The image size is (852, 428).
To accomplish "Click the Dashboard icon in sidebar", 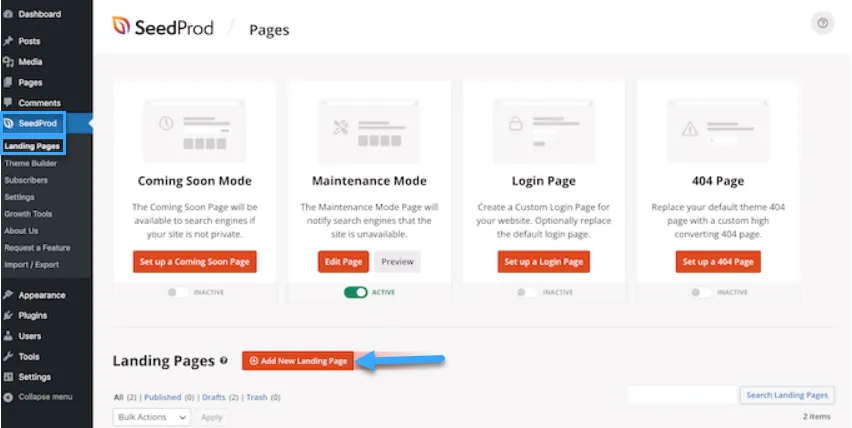I will pos(8,14).
